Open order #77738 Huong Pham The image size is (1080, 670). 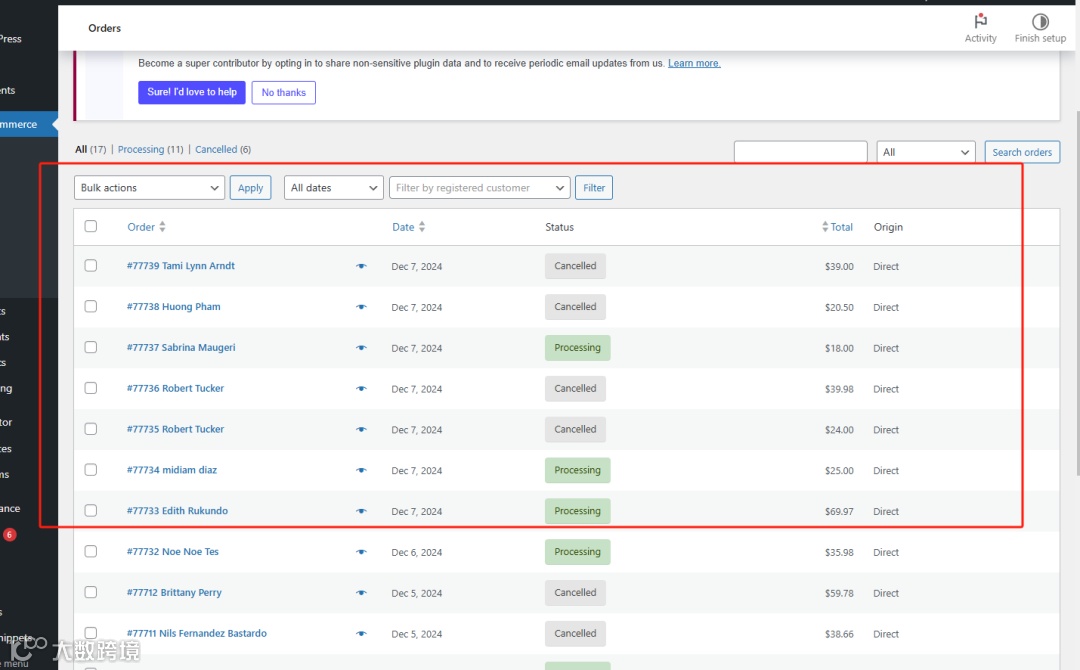174,307
